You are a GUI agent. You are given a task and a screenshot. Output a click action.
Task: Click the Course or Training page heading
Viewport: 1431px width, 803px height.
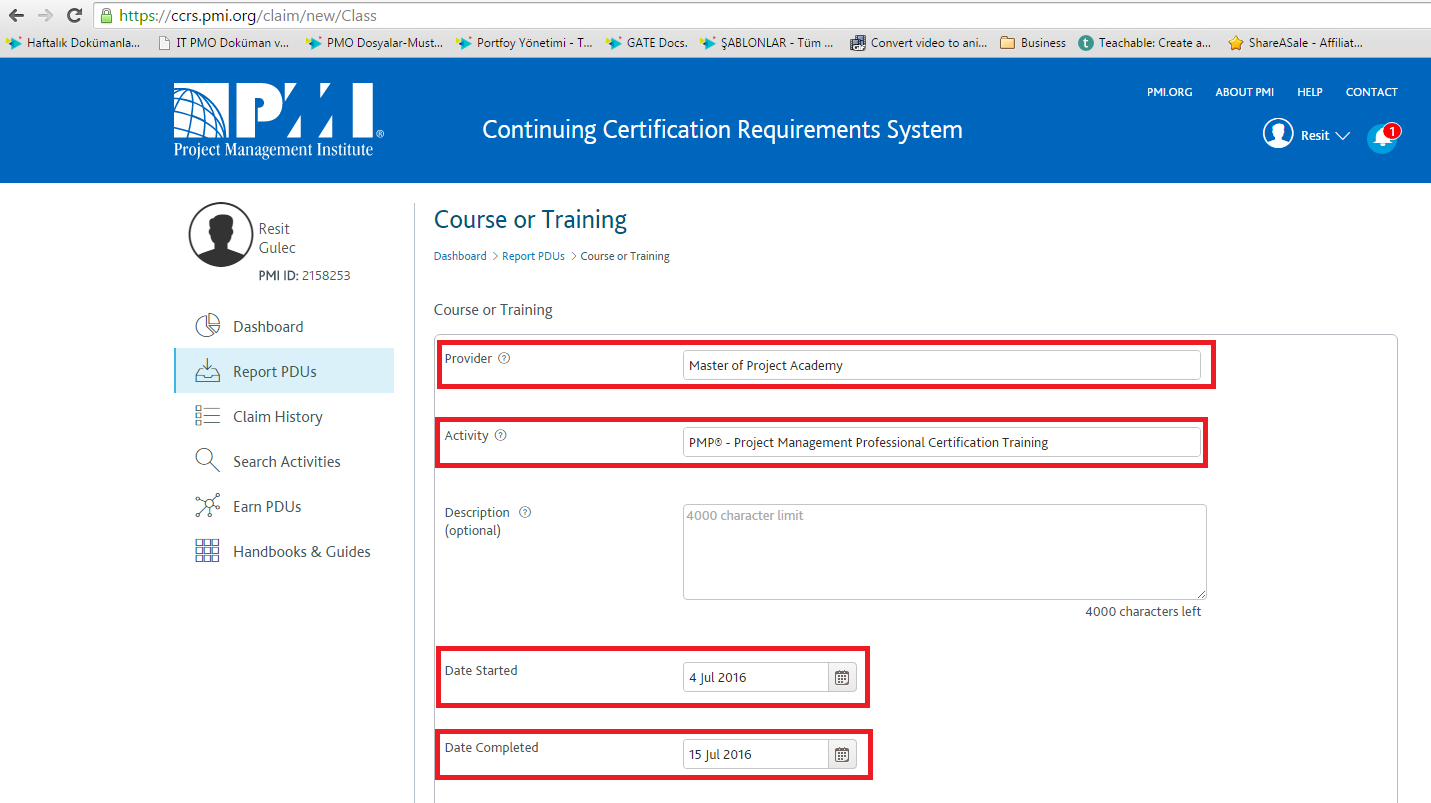click(x=530, y=220)
